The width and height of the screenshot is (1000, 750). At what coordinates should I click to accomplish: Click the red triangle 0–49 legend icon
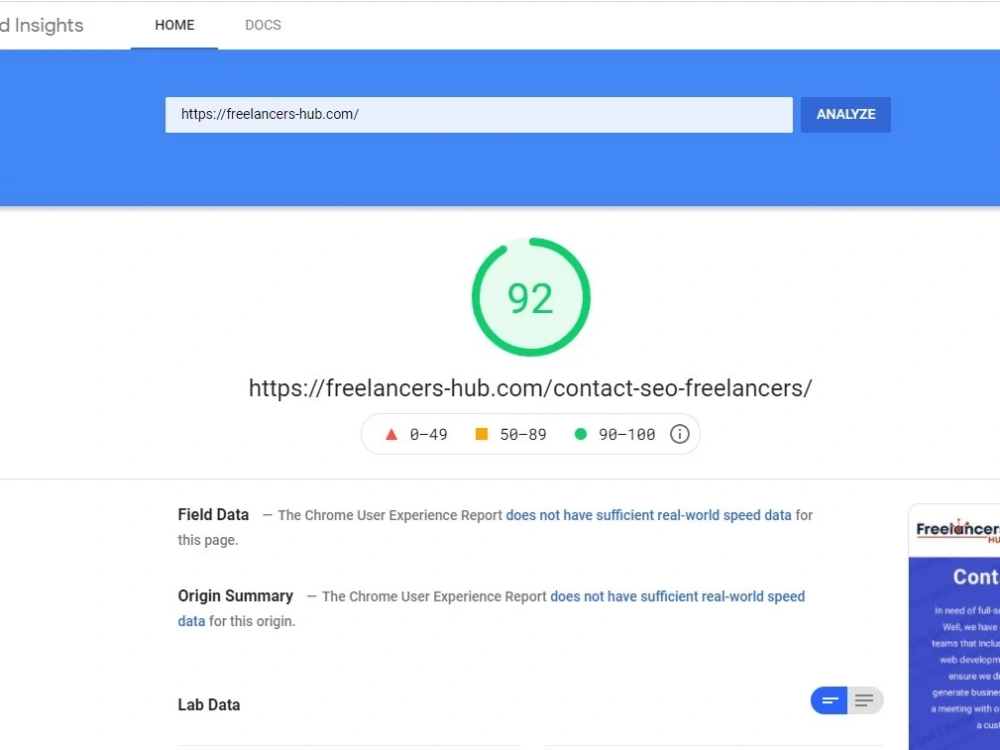(x=392, y=434)
